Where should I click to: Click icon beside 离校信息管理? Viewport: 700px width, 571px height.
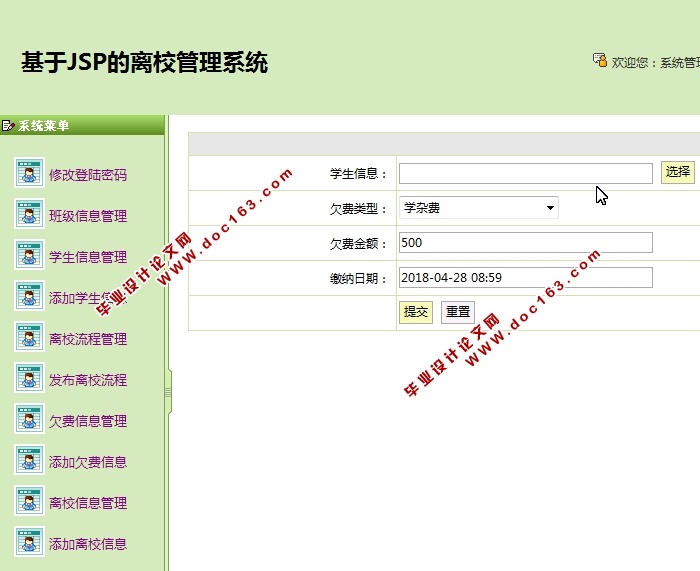pyautogui.click(x=29, y=500)
